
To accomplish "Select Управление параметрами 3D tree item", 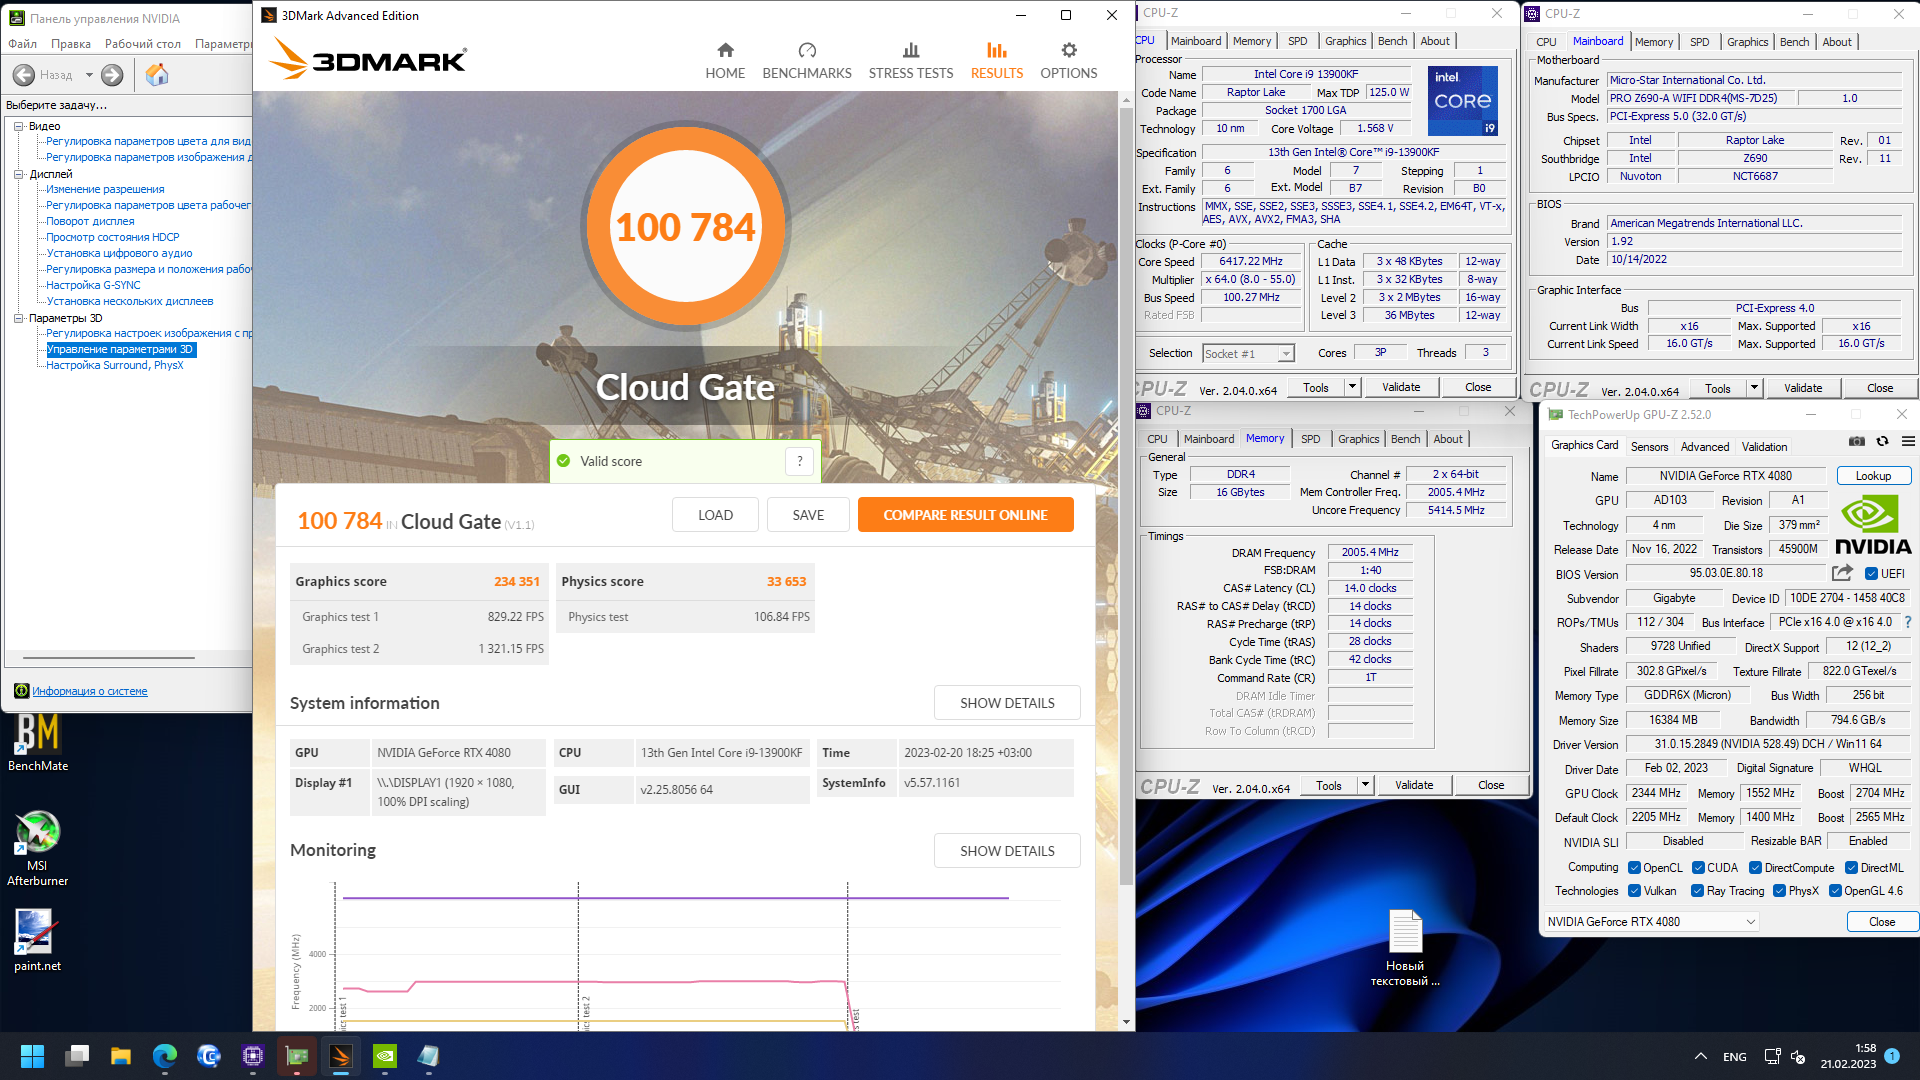I will [x=120, y=349].
